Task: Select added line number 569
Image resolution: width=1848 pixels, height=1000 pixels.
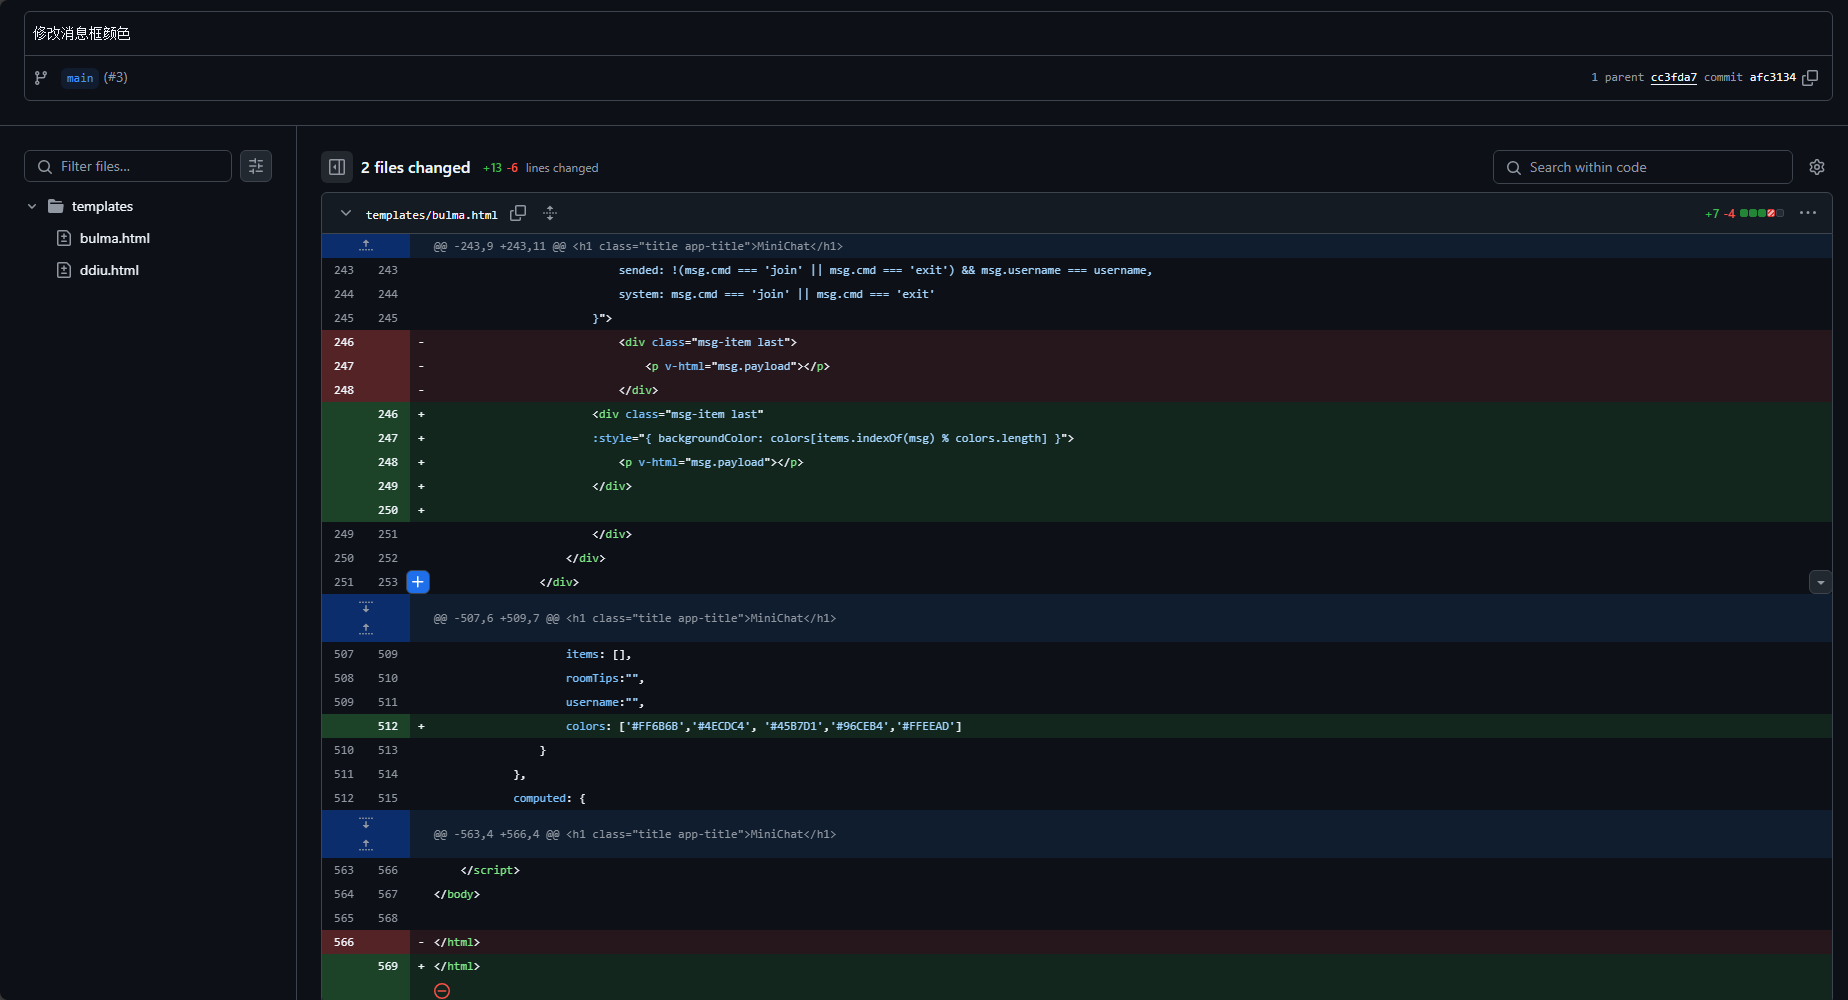Action: [x=388, y=966]
